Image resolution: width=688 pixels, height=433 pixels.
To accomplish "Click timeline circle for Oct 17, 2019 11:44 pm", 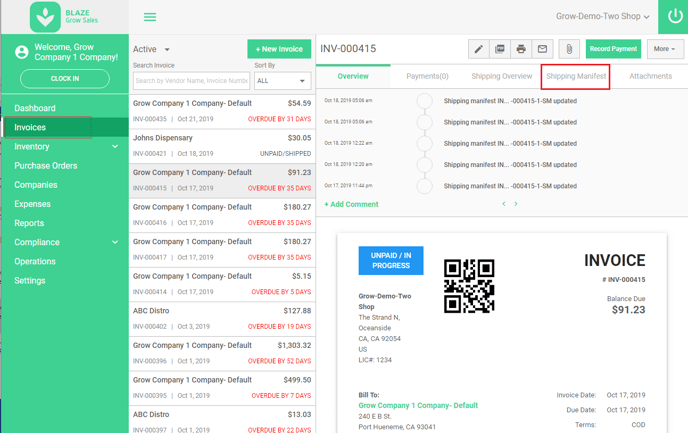I will [x=424, y=186].
